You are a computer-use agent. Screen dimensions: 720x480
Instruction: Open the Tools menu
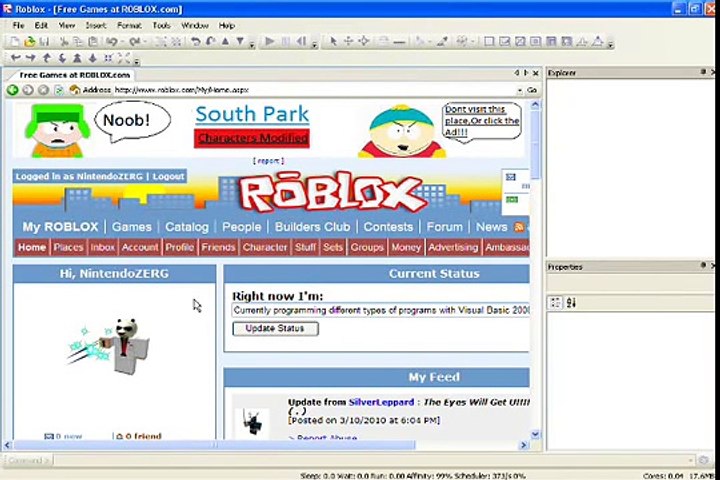pyautogui.click(x=161, y=25)
